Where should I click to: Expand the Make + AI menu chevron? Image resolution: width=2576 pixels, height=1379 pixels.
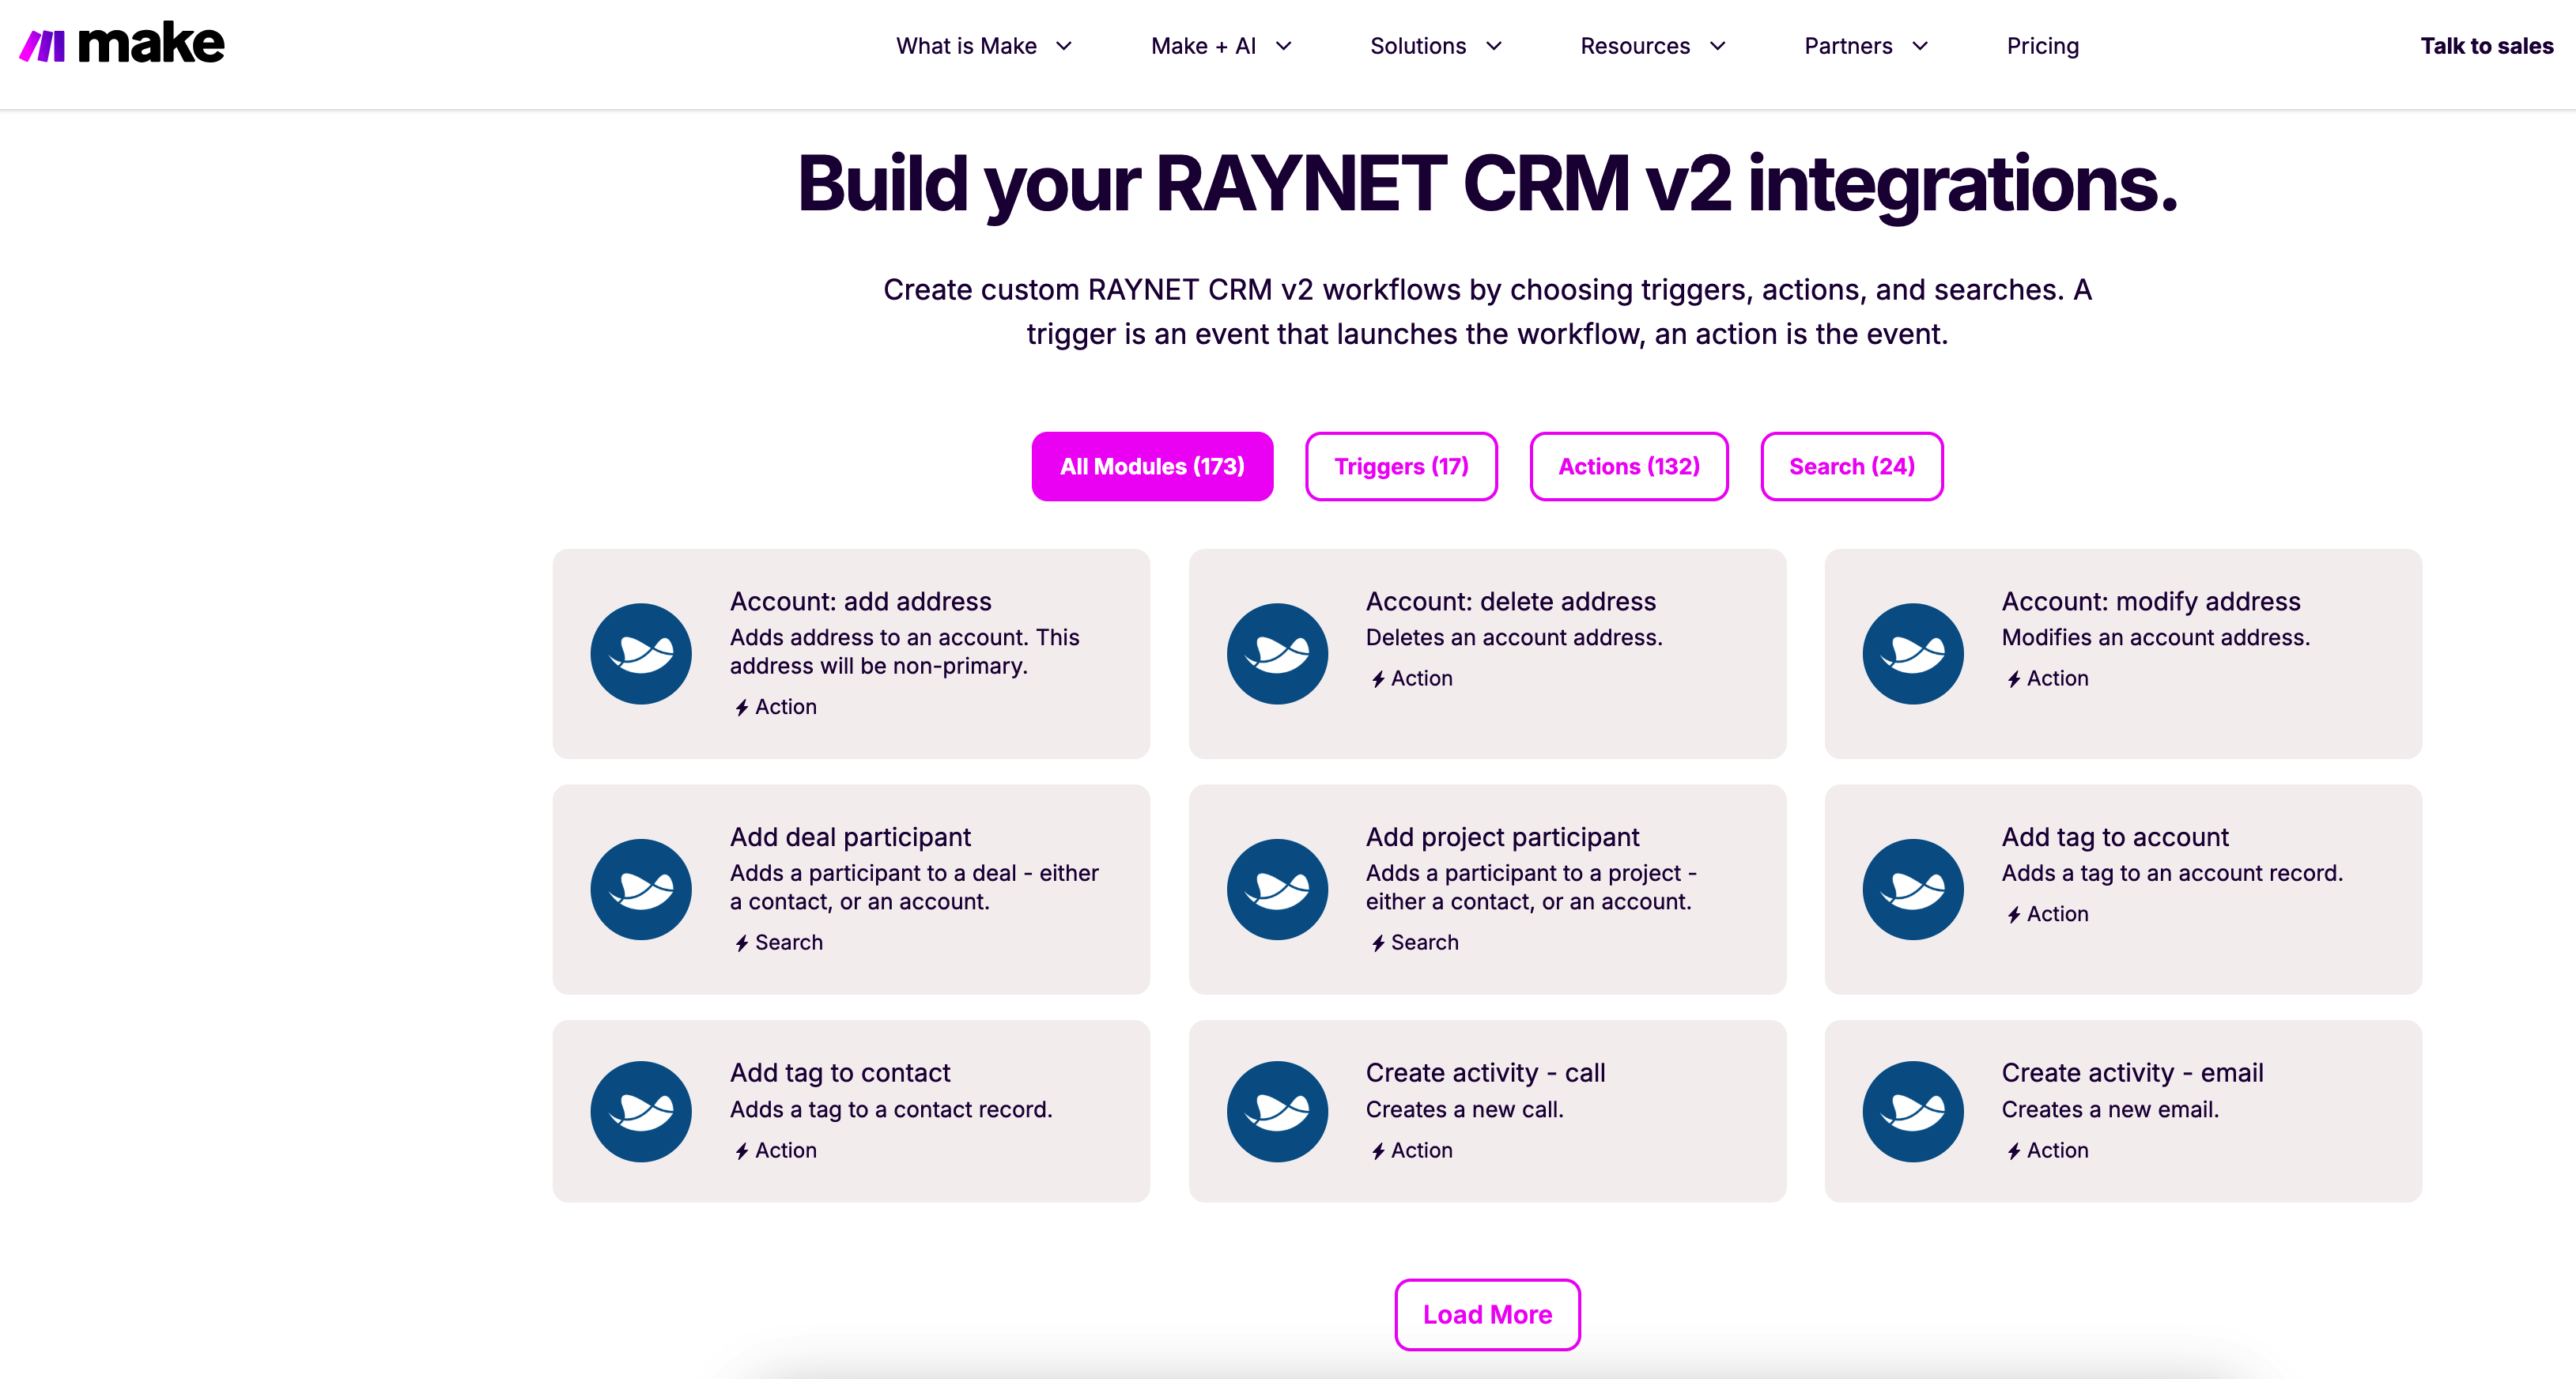[x=1284, y=46]
